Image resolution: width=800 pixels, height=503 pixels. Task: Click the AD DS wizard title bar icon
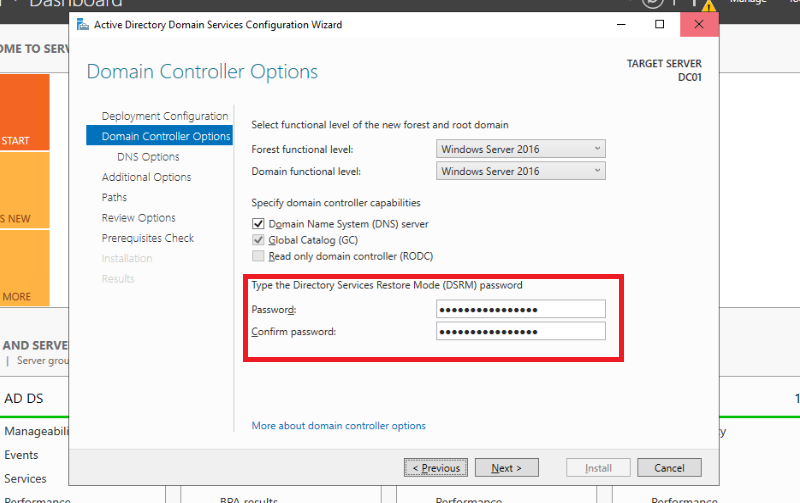[82, 24]
